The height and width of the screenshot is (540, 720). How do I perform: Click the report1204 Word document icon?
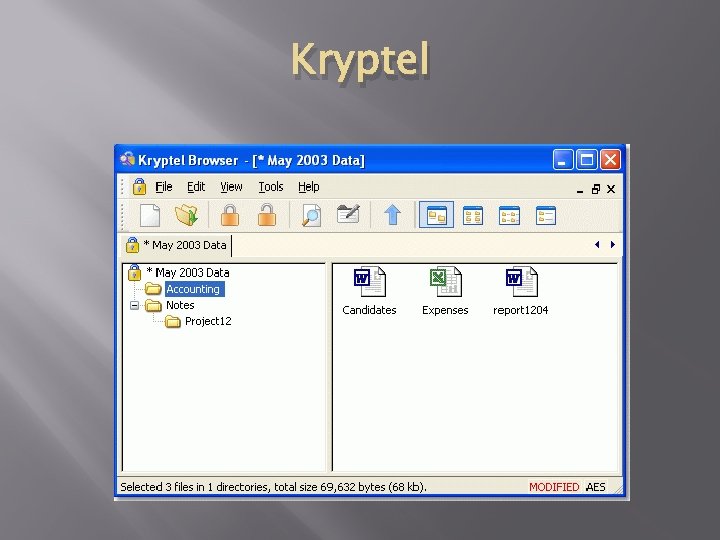[x=521, y=281]
